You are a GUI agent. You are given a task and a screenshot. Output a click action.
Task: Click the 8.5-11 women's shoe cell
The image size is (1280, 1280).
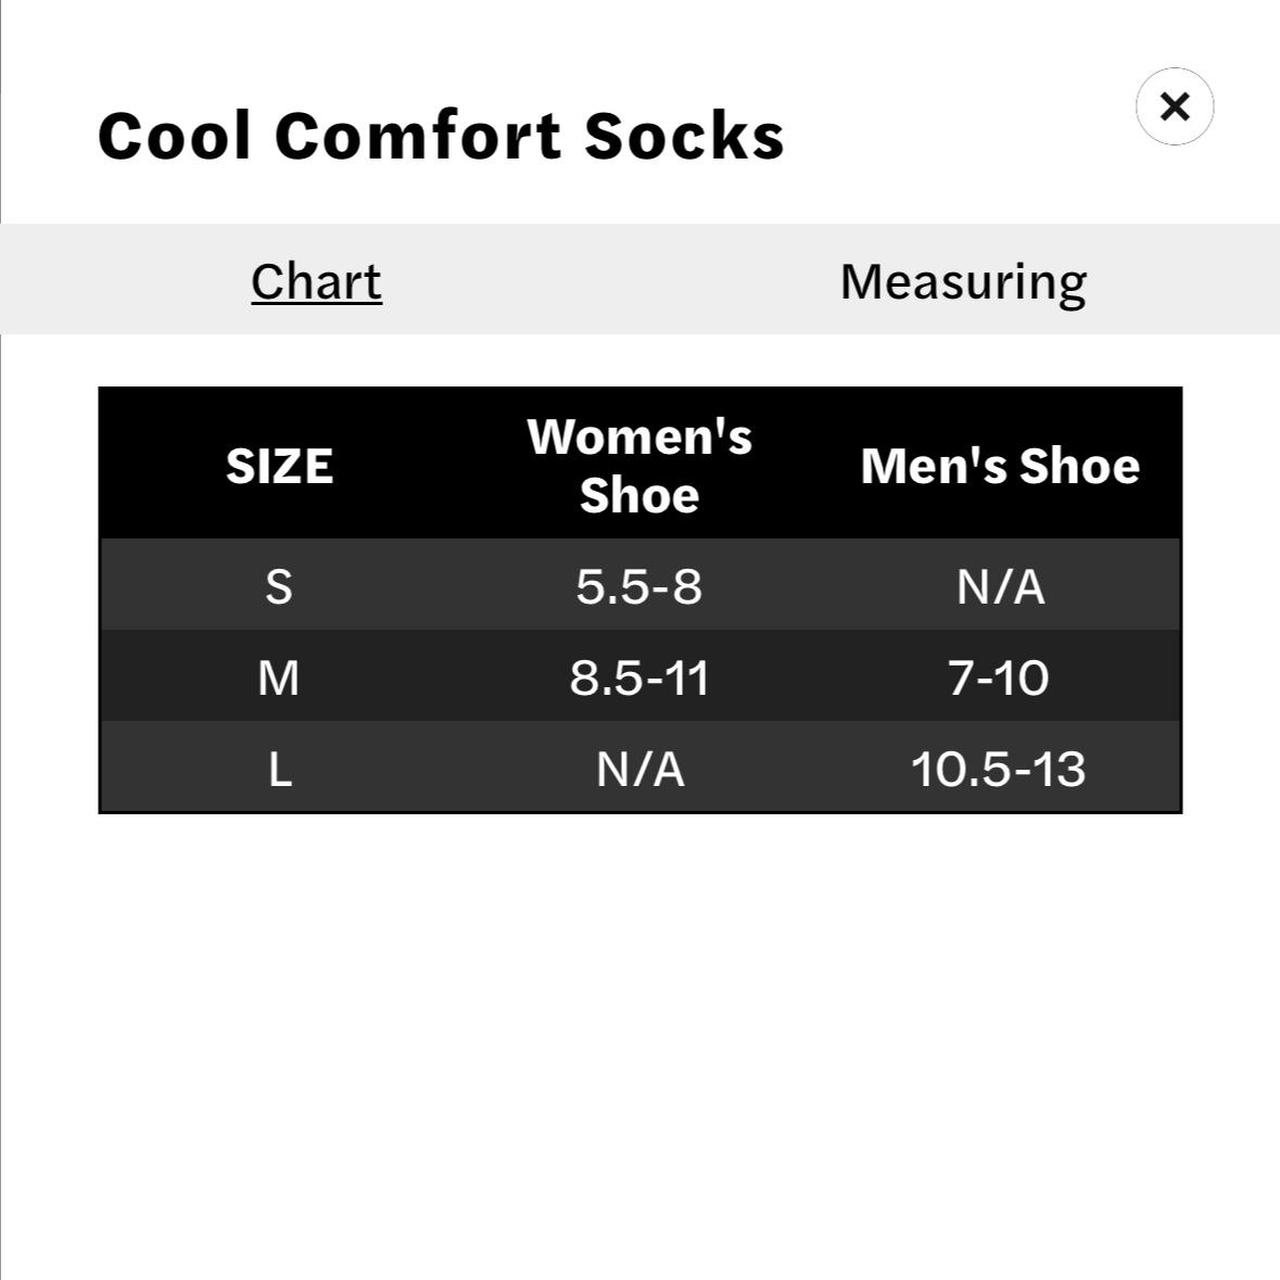[640, 678]
